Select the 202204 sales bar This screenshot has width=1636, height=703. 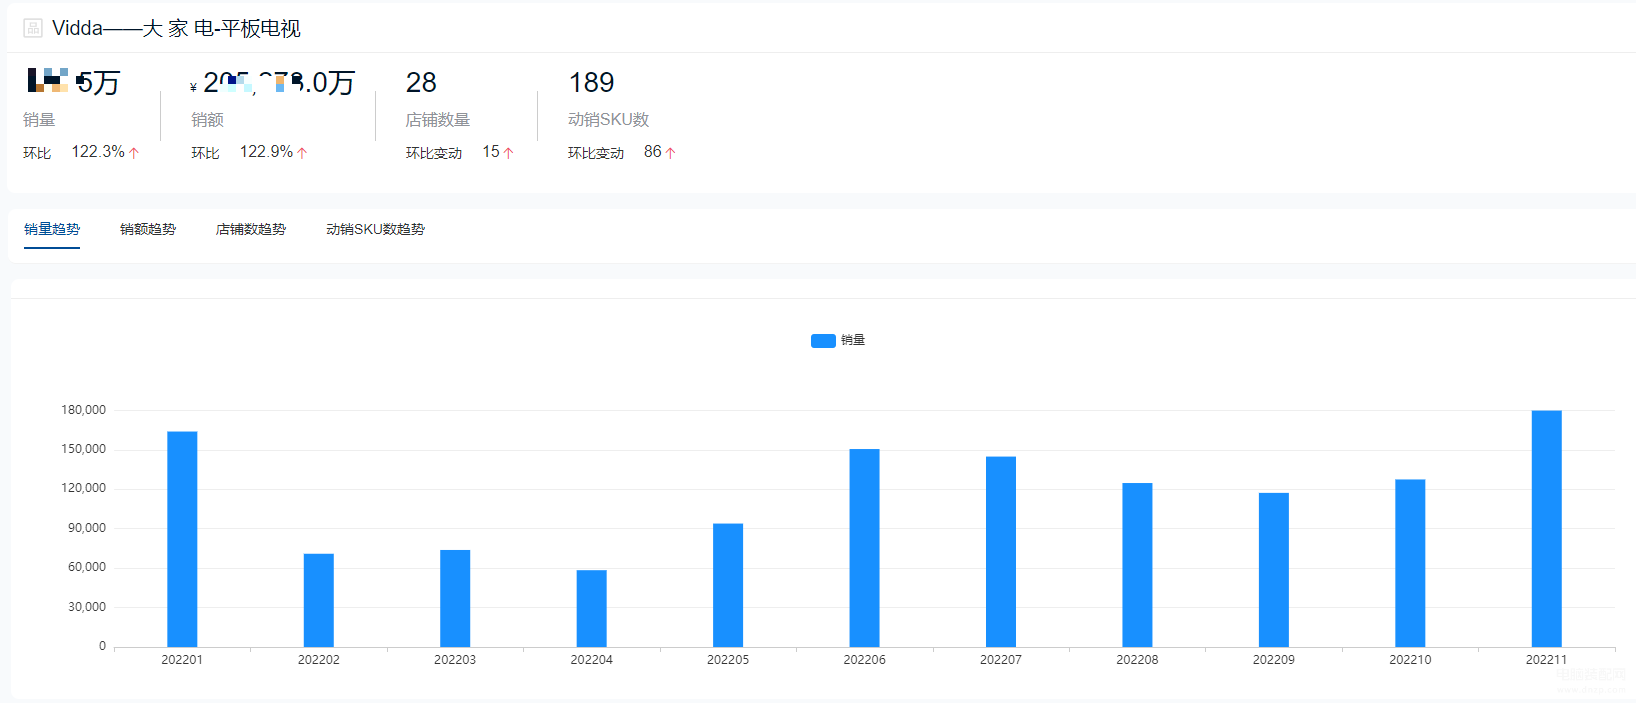(x=591, y=609)
